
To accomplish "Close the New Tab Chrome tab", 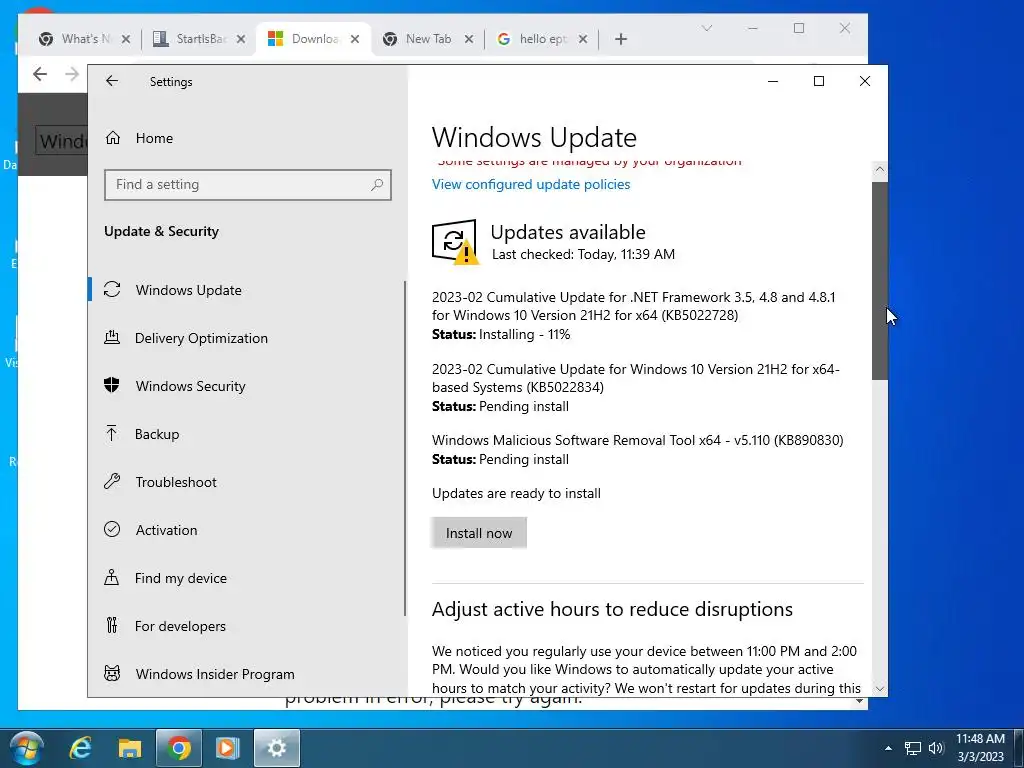I will click(469, 39).
